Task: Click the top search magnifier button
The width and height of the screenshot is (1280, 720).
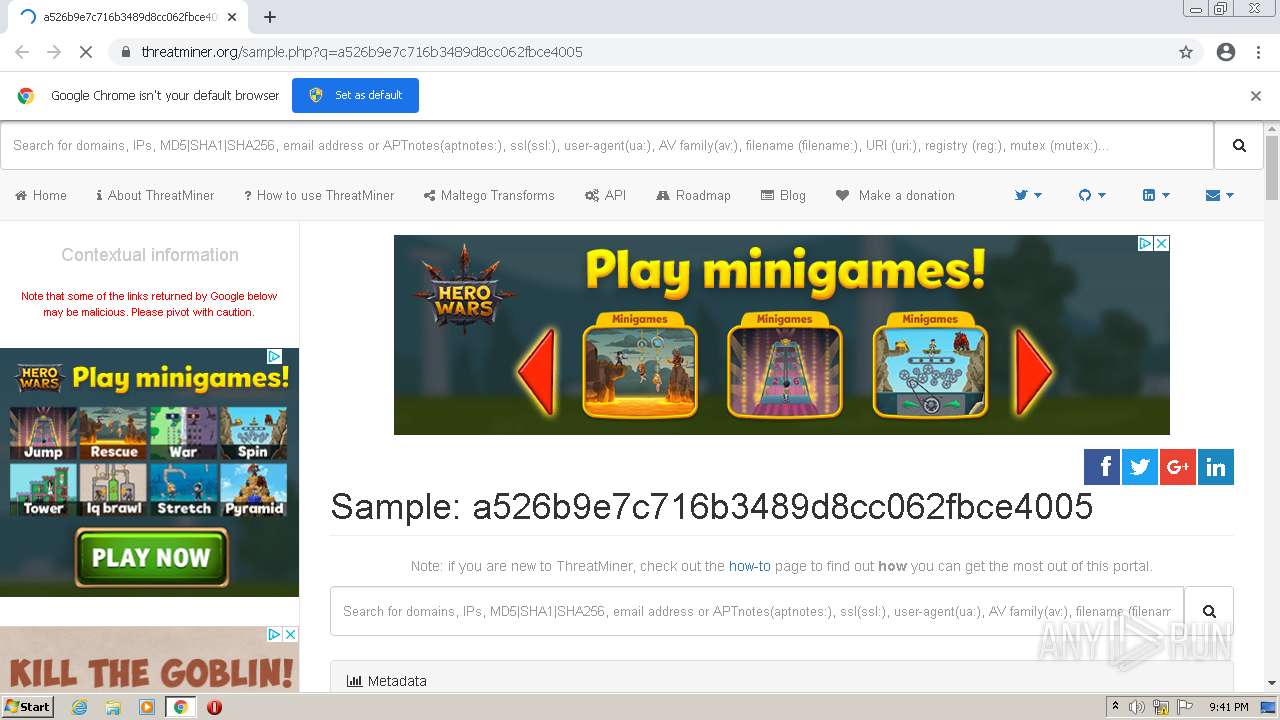Action: (1239, 146)
